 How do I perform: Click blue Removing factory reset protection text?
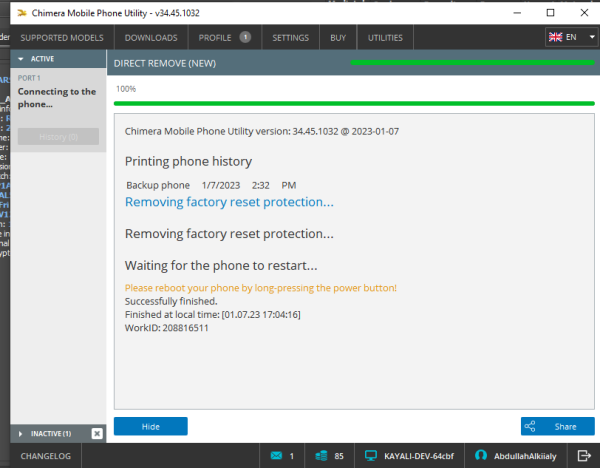[x=229, y=202]
